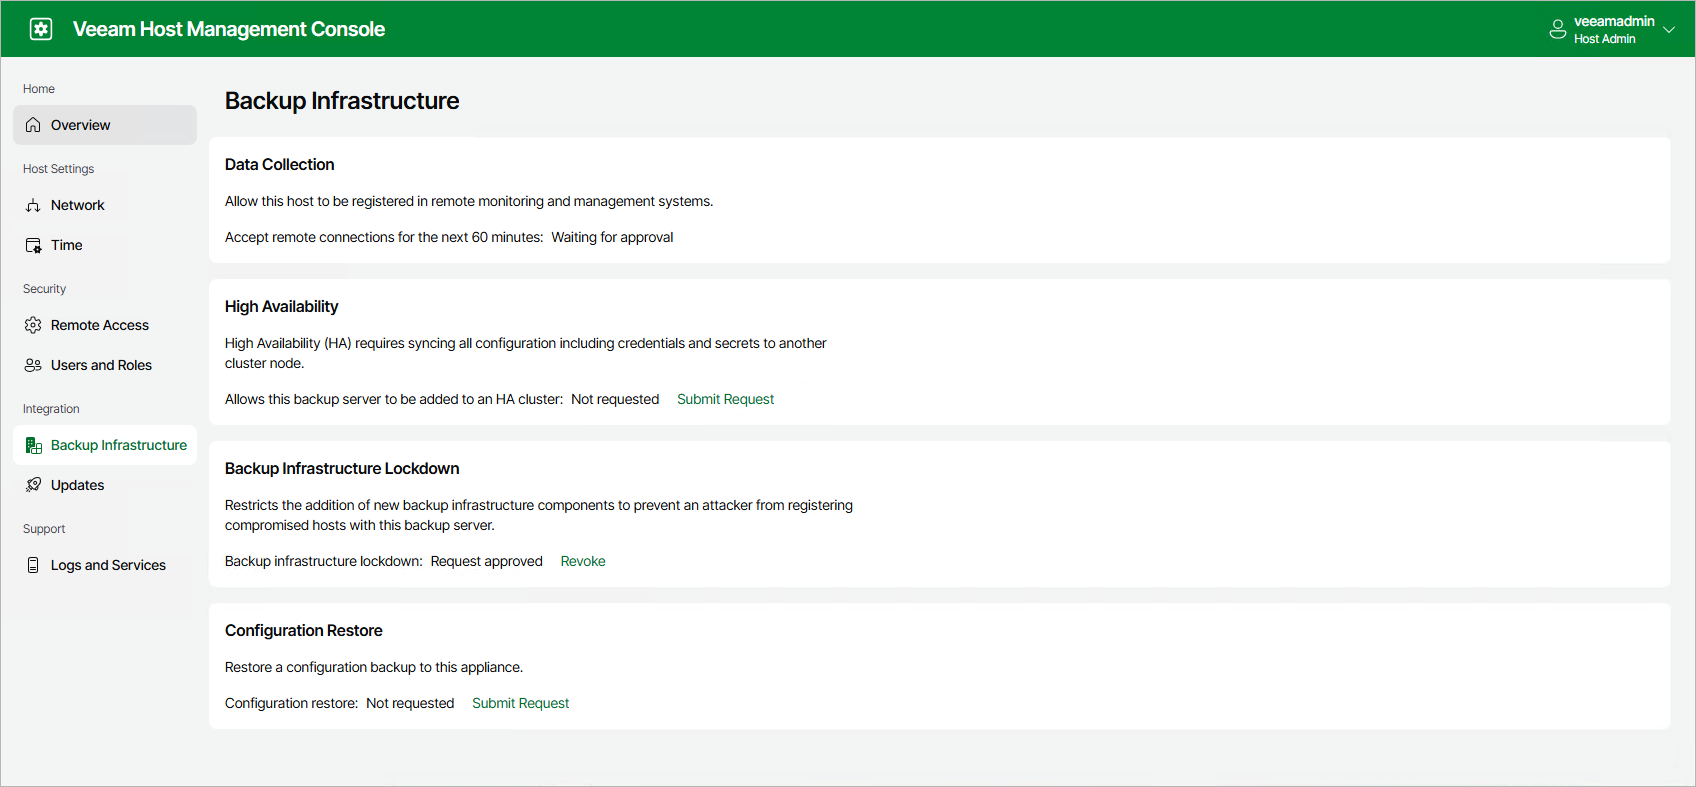Click the Data Collection section heading

[280, 164]
